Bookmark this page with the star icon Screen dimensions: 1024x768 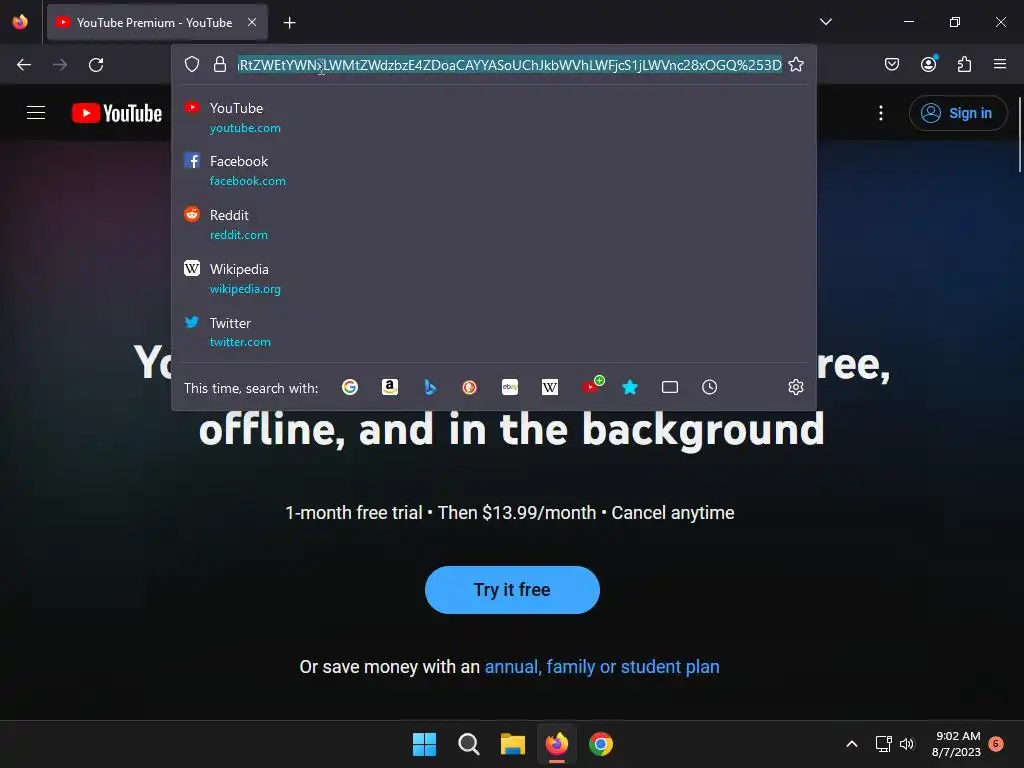click(x=796, y=64)
